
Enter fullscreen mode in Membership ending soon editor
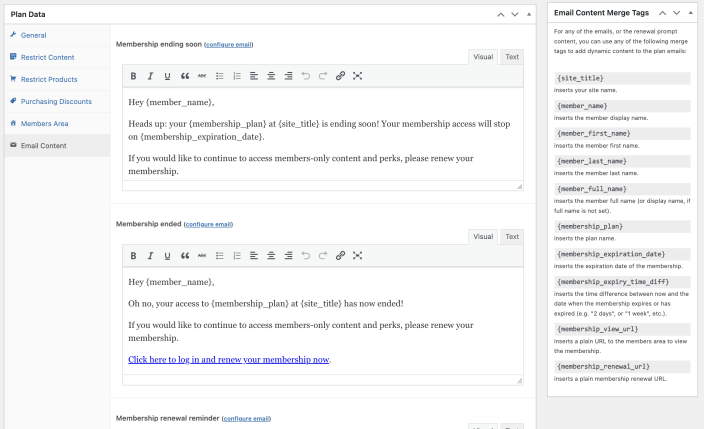click(x=357, y=76)
